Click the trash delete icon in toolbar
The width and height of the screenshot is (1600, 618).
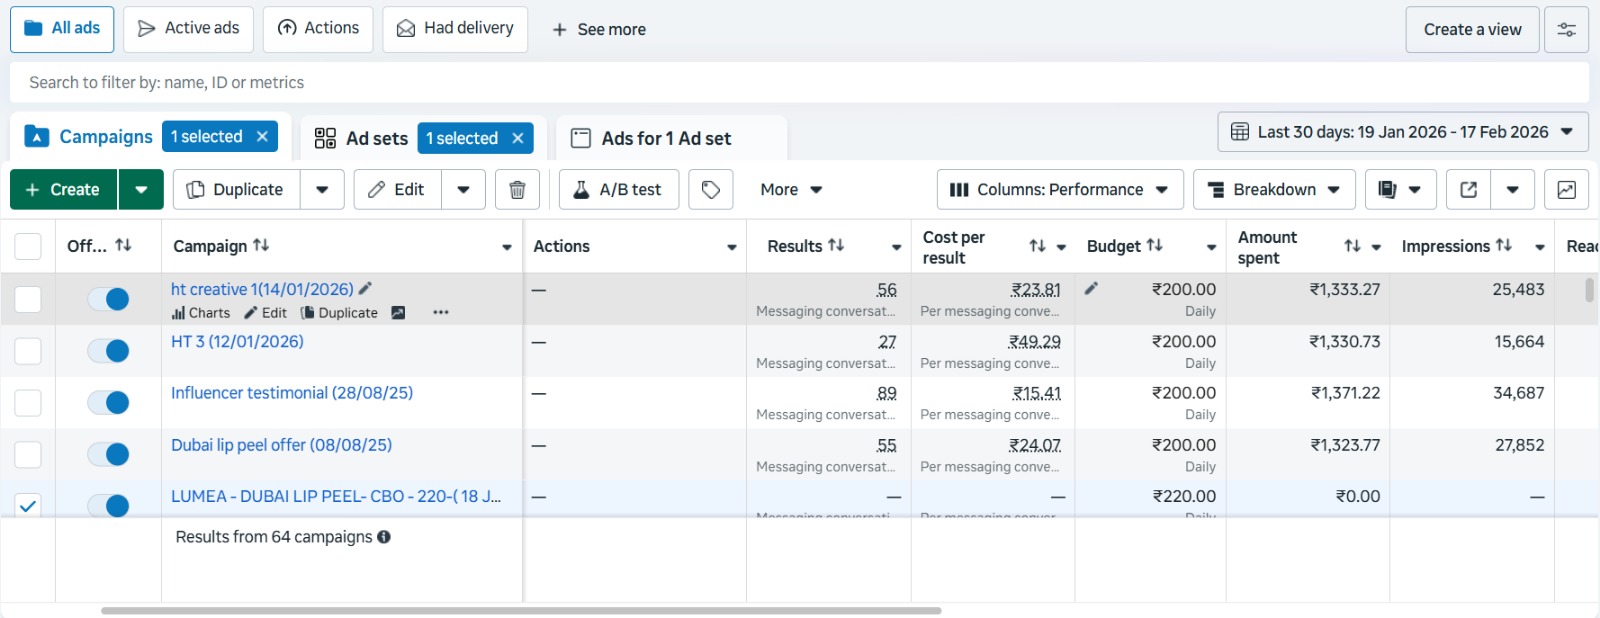click(517, 190)
